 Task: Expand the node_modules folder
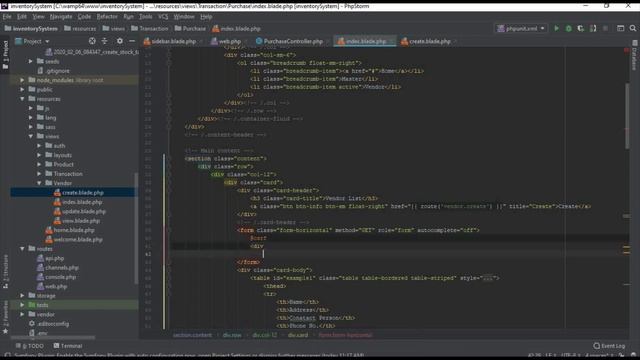(x=22, y=80)
